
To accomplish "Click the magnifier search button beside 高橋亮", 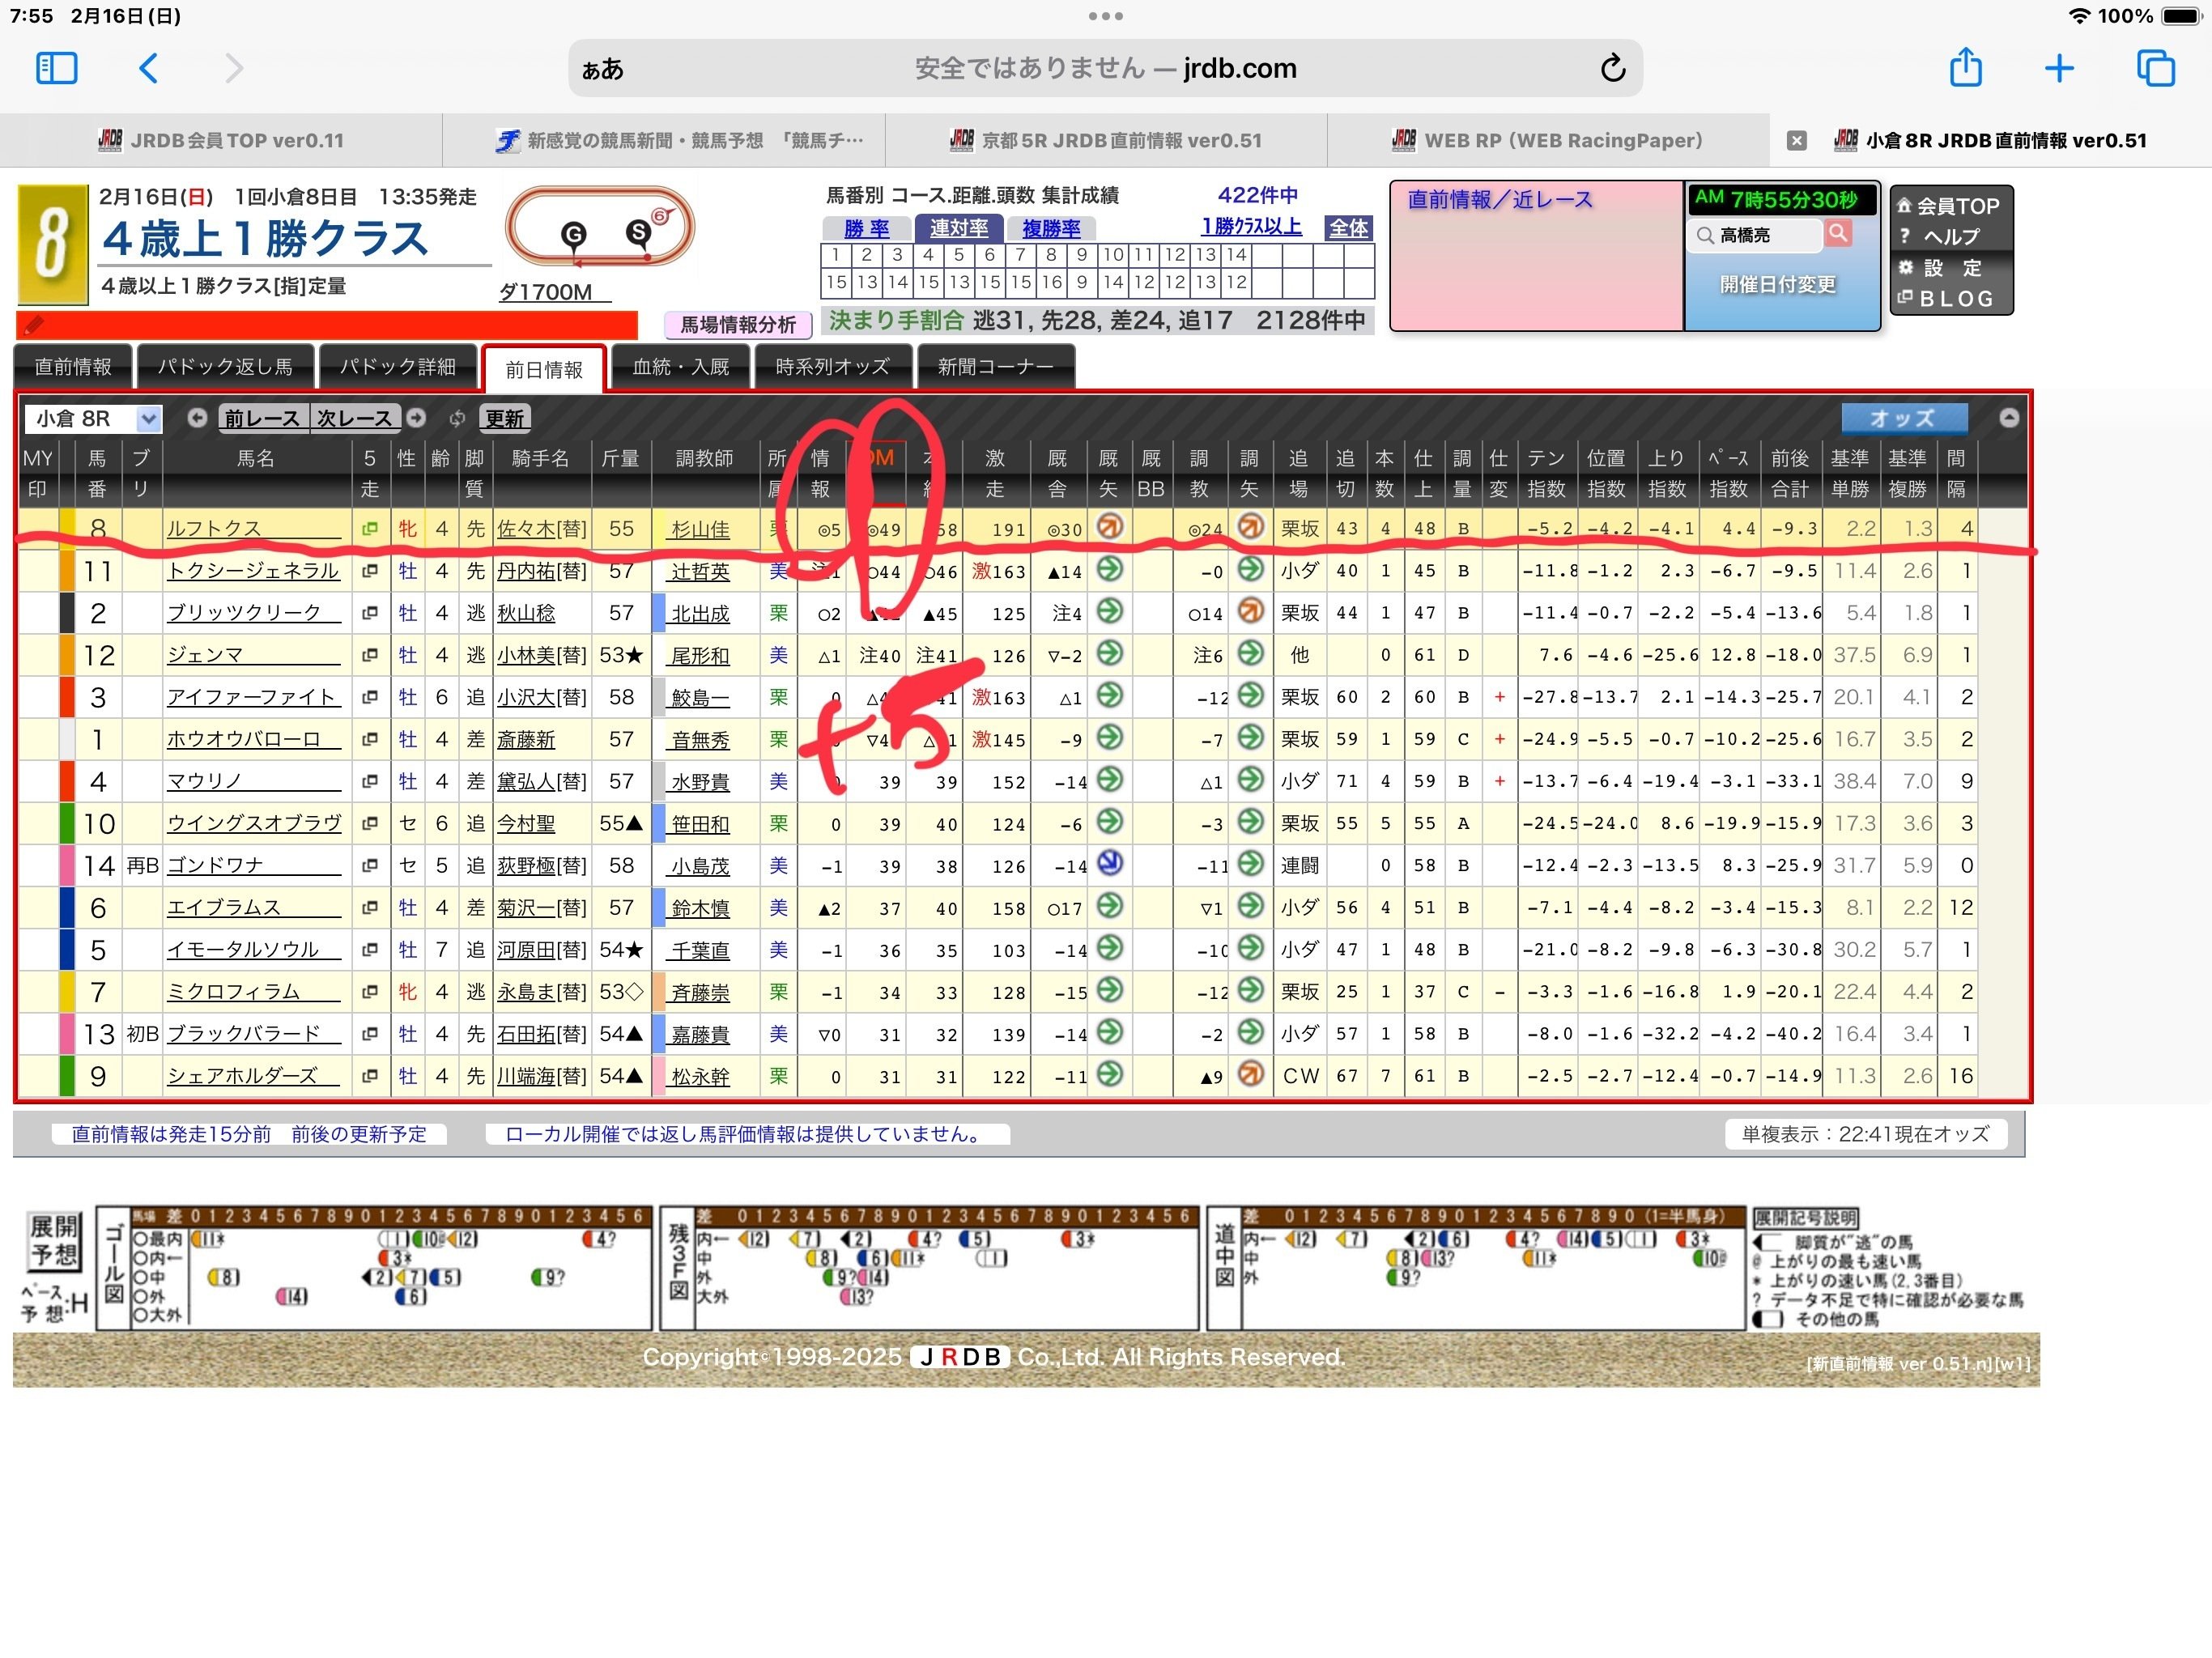I will tap(1837, 233).
